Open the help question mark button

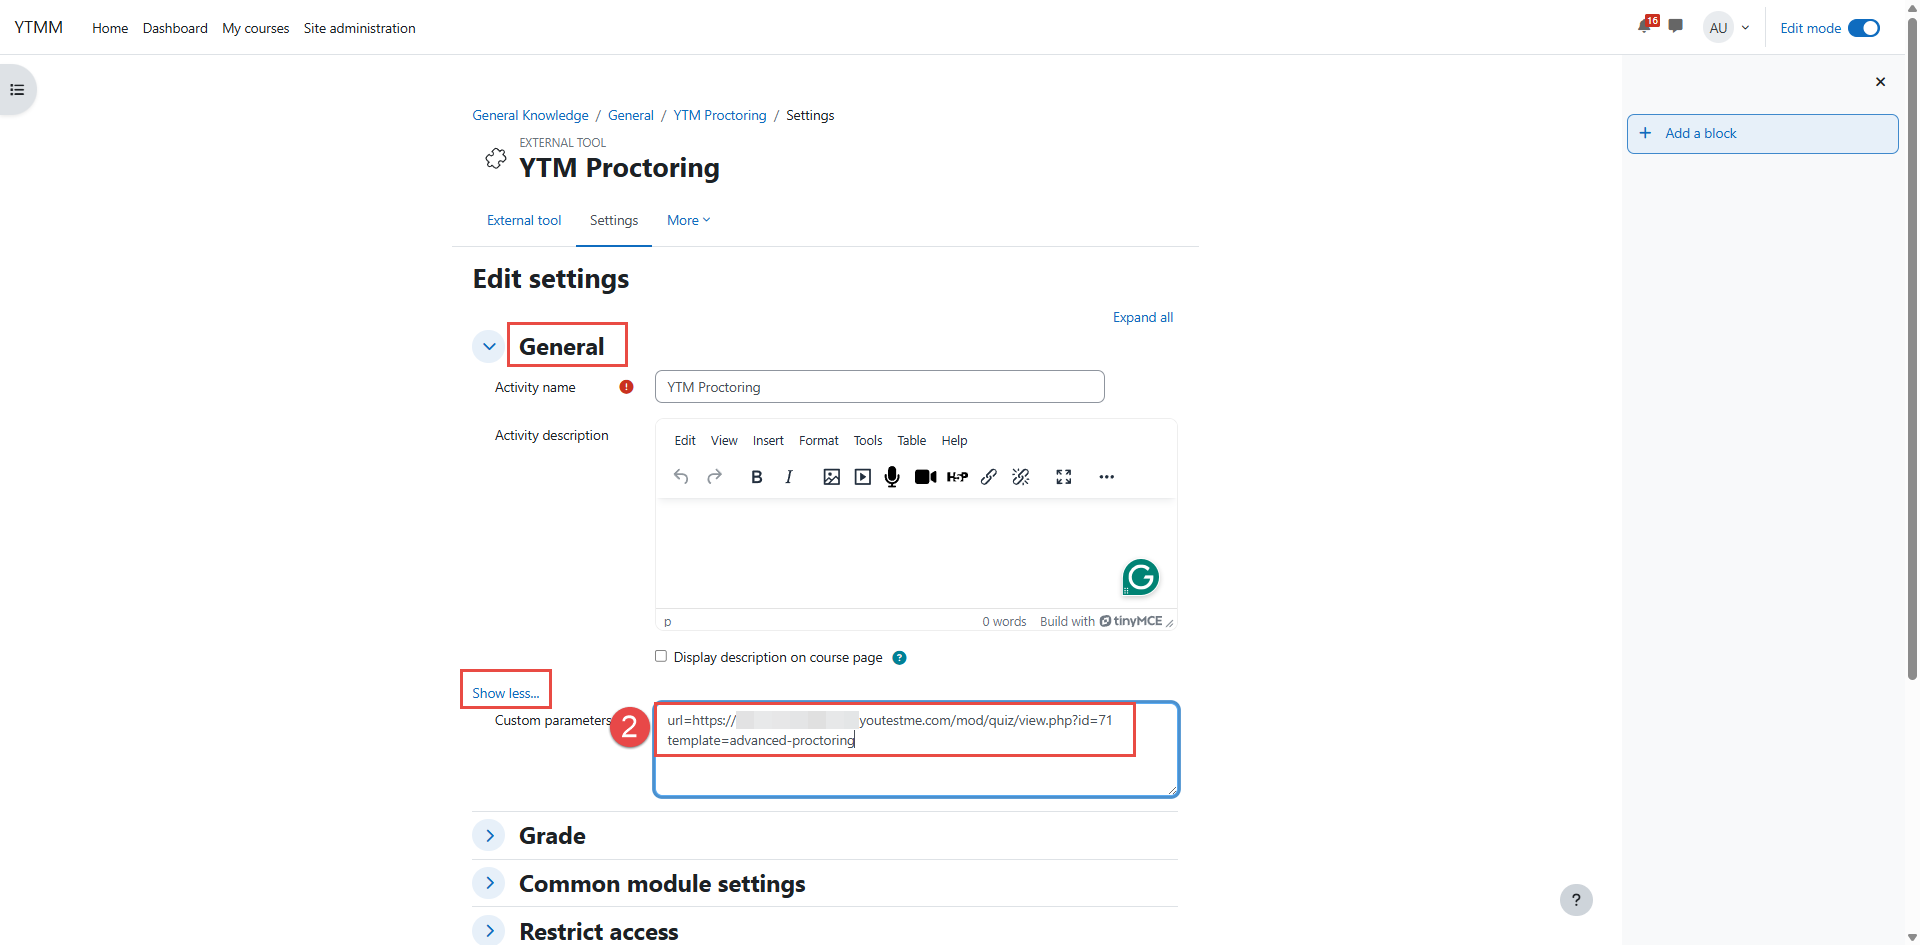pyautogui.click(x=1576, y=900)
